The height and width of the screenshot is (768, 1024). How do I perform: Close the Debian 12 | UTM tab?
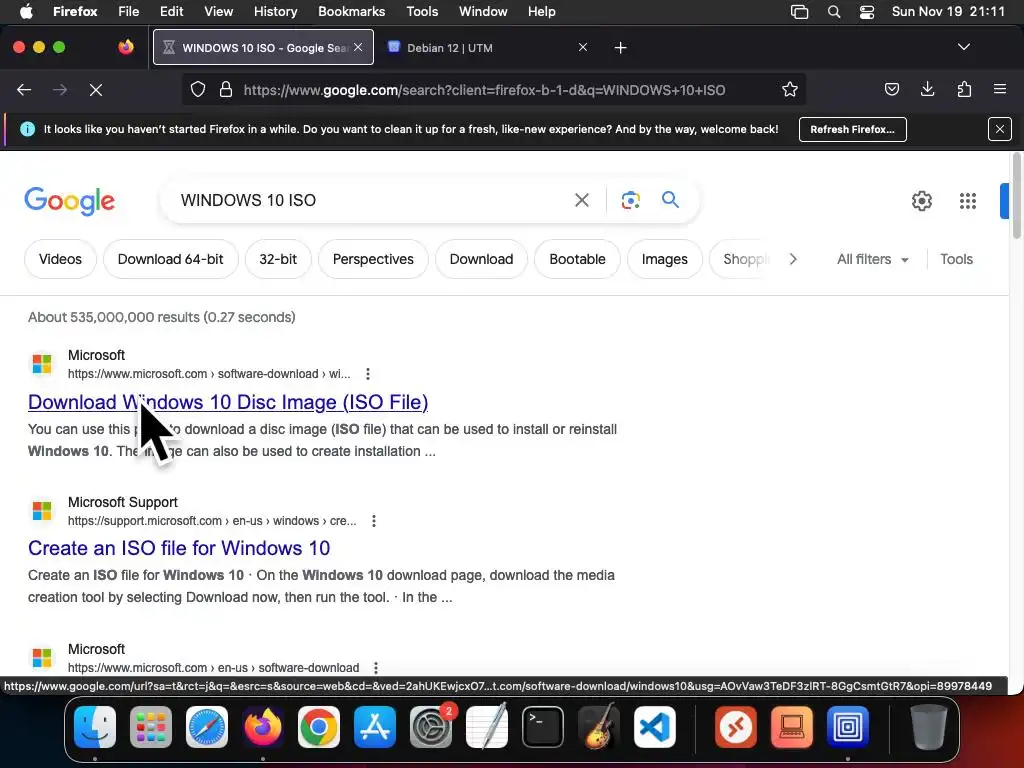coord(583,47)
